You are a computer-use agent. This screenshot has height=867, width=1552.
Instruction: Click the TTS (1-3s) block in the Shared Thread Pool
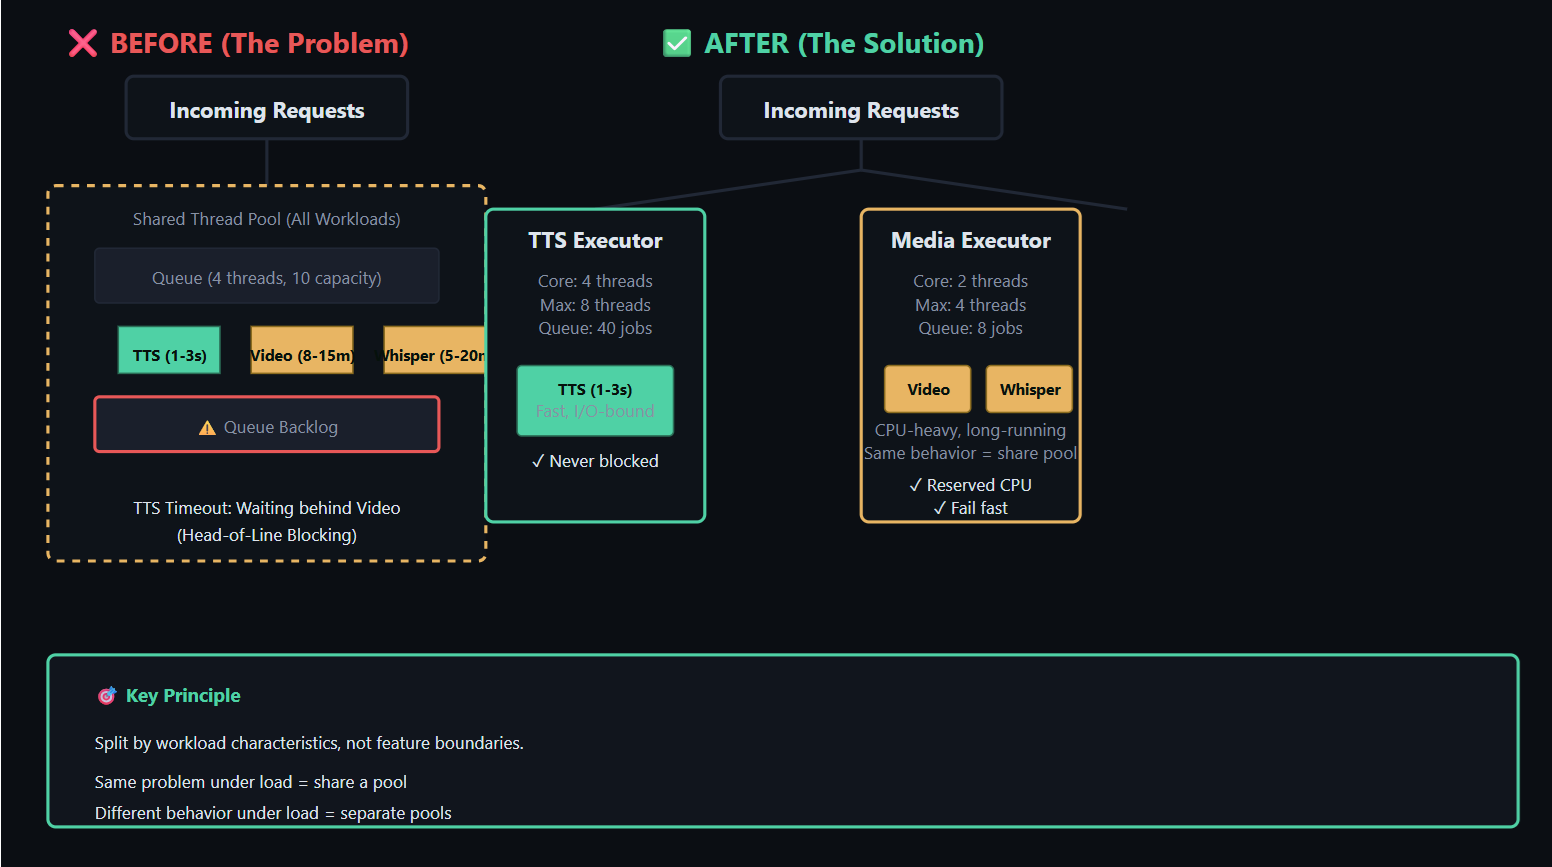169,351
